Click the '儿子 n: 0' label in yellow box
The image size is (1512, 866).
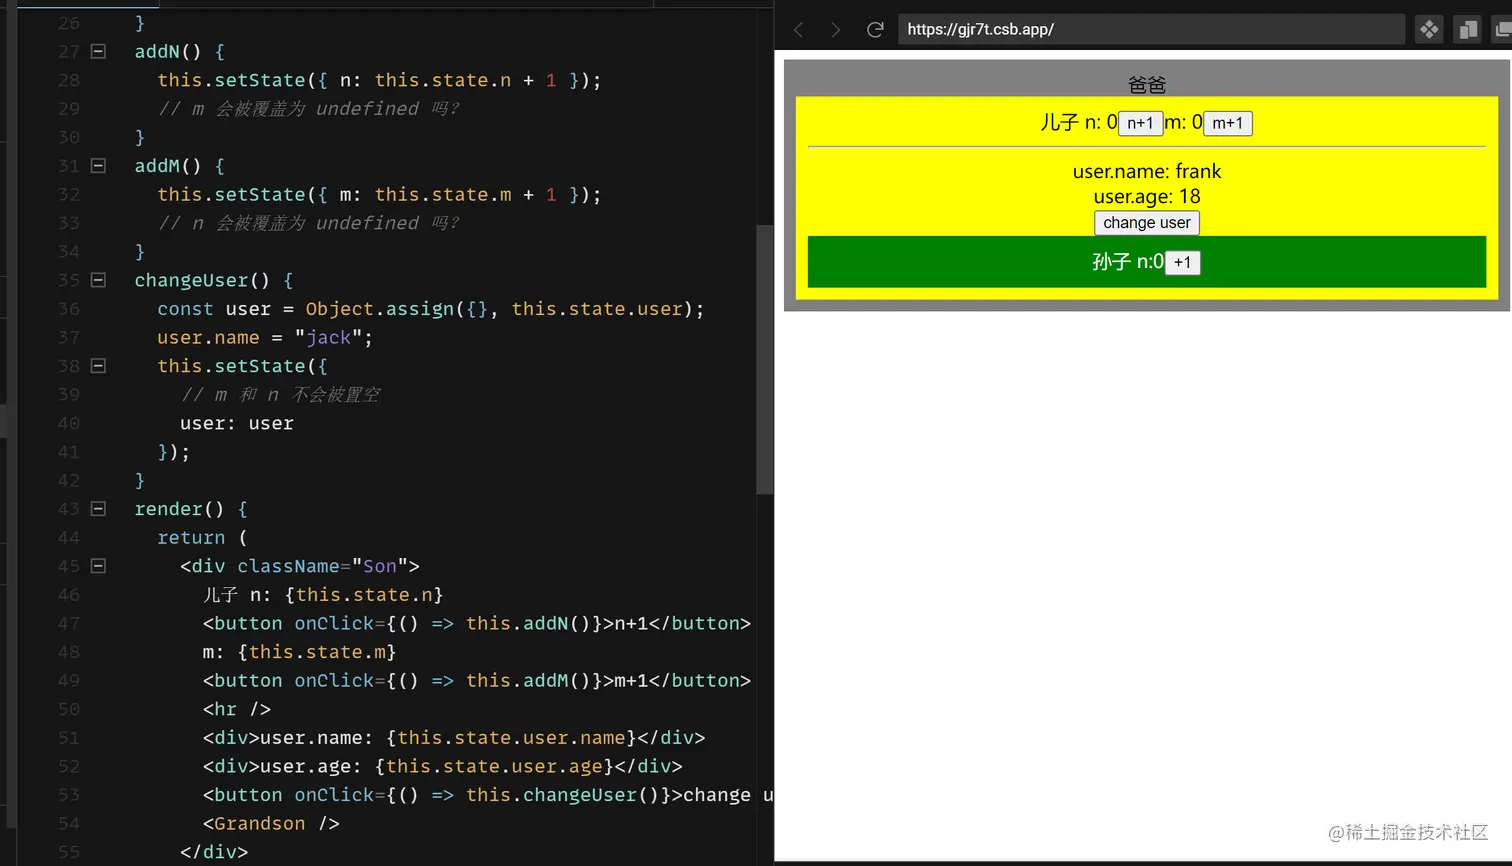coord(1079,122)
